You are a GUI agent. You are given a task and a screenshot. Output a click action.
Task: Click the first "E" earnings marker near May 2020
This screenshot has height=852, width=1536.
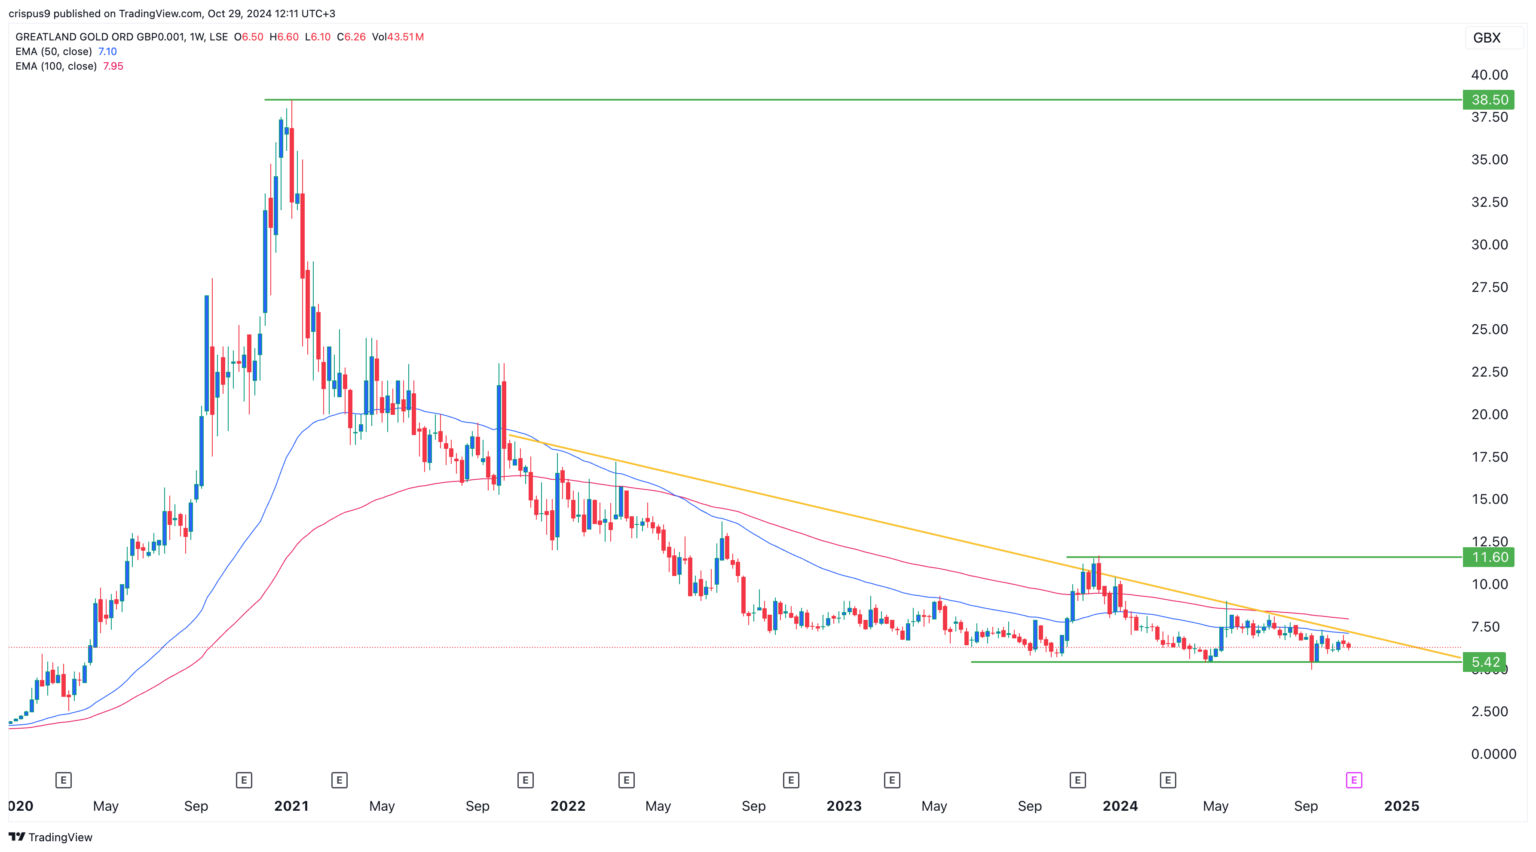(x=64, y=780)
